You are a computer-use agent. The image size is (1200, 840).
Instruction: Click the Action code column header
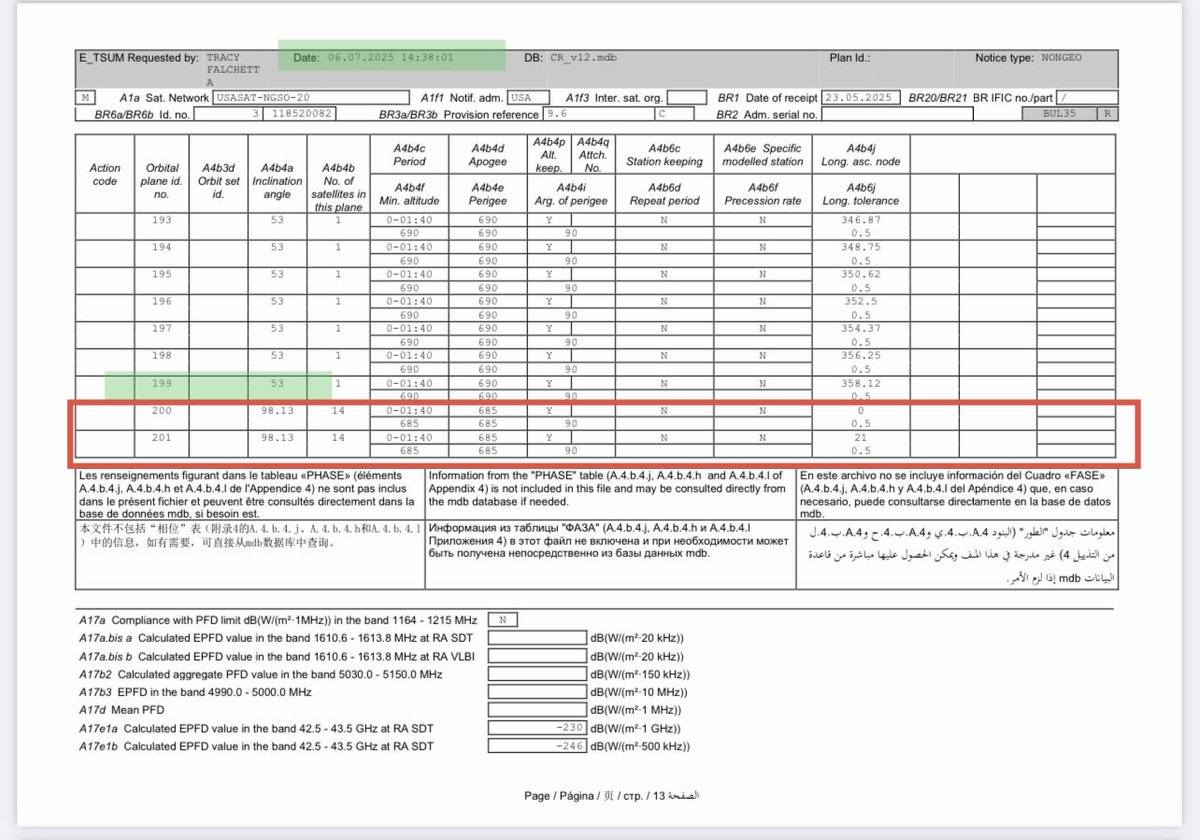(105, 175)
